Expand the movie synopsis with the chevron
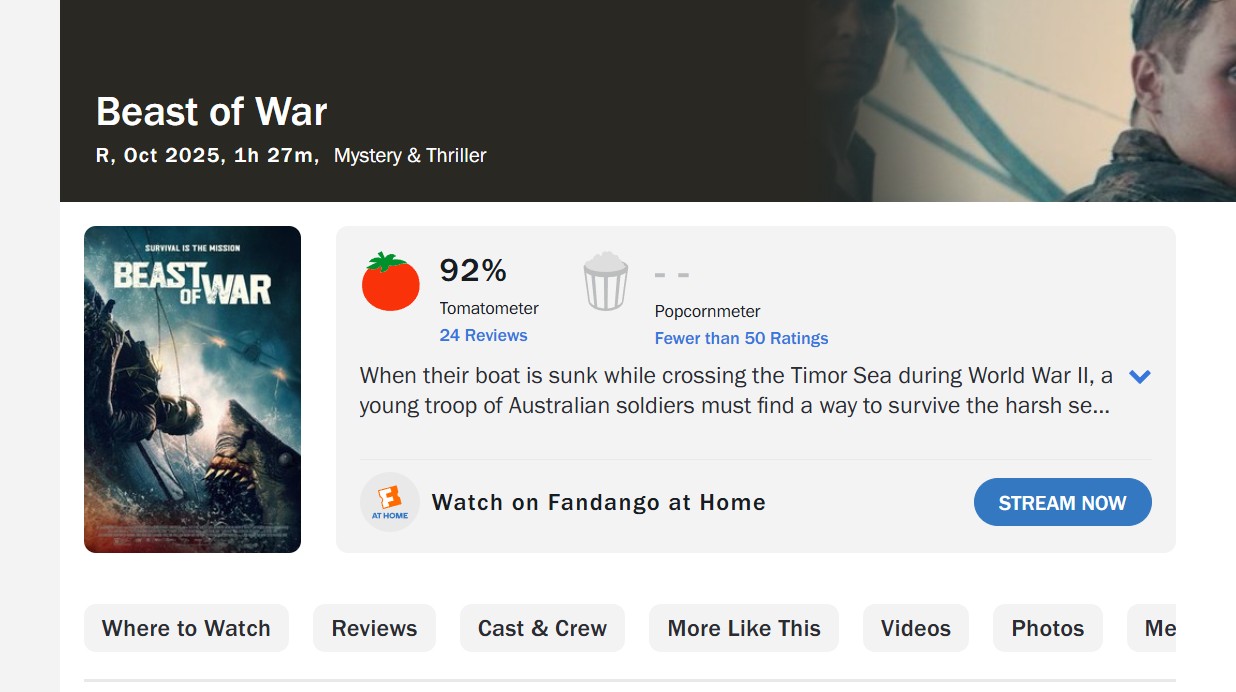The image size is (1236, 692). (x=1139, y=377)
